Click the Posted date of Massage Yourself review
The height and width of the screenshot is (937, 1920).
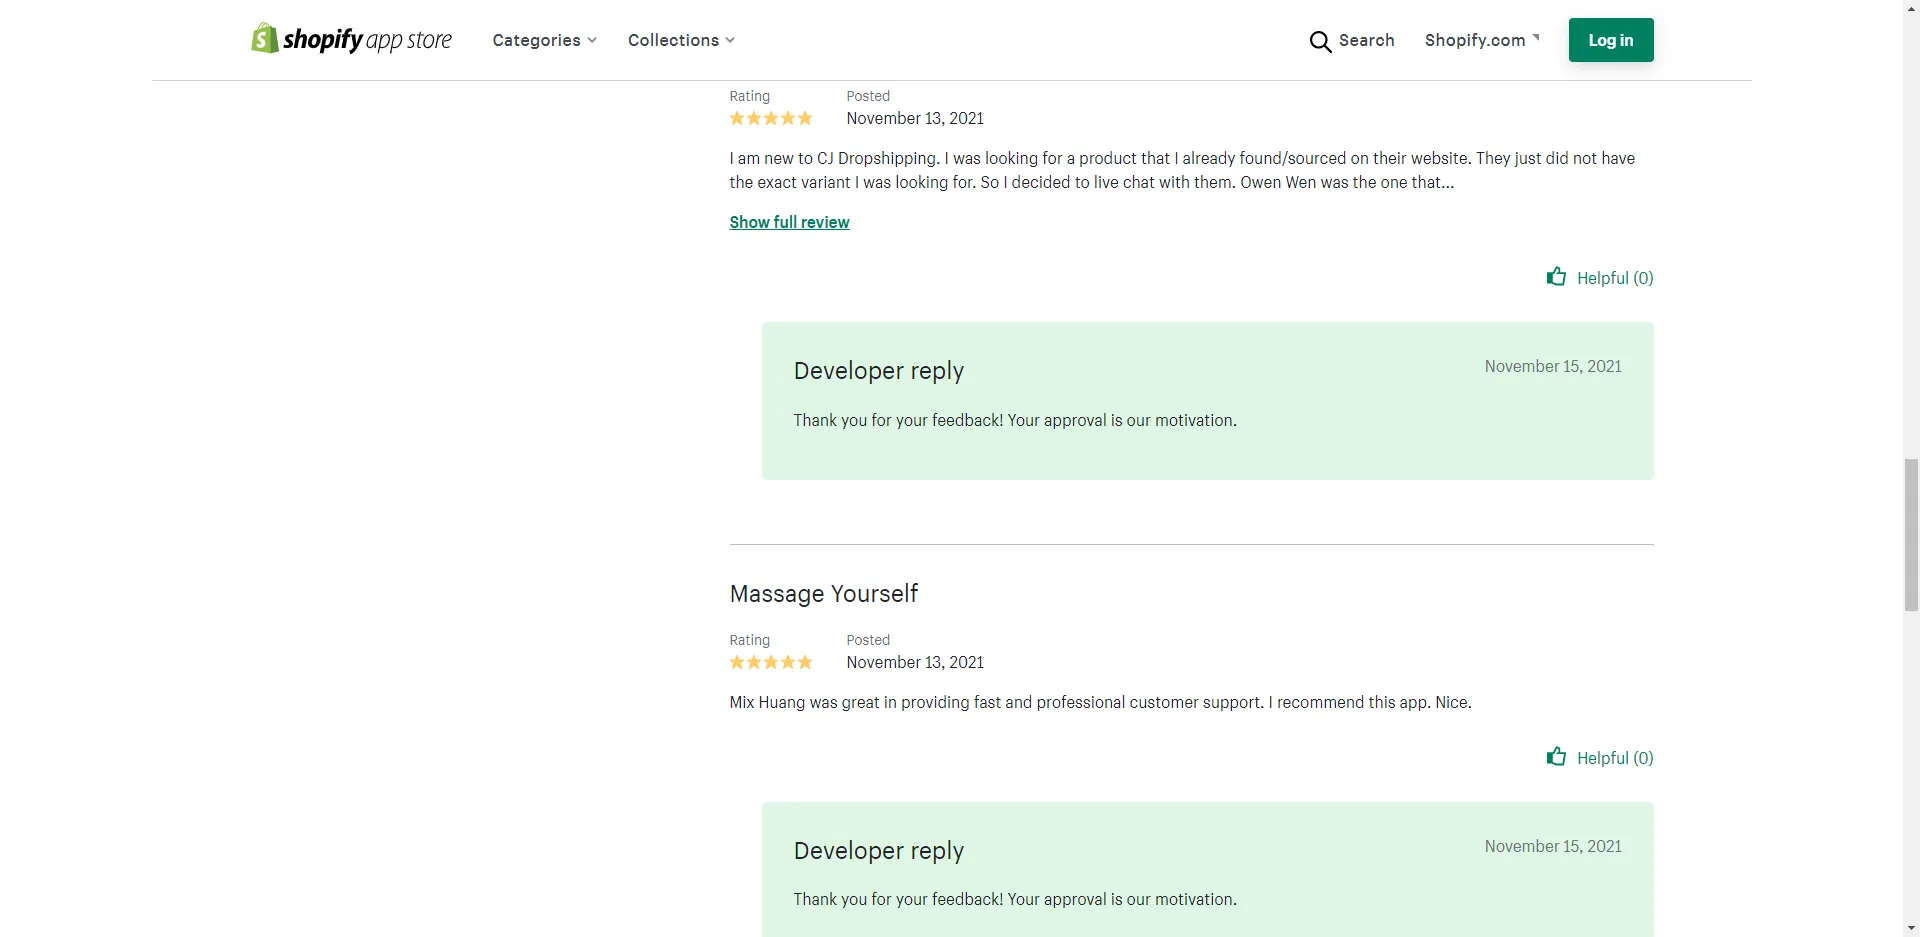click(x=914, y=662)
